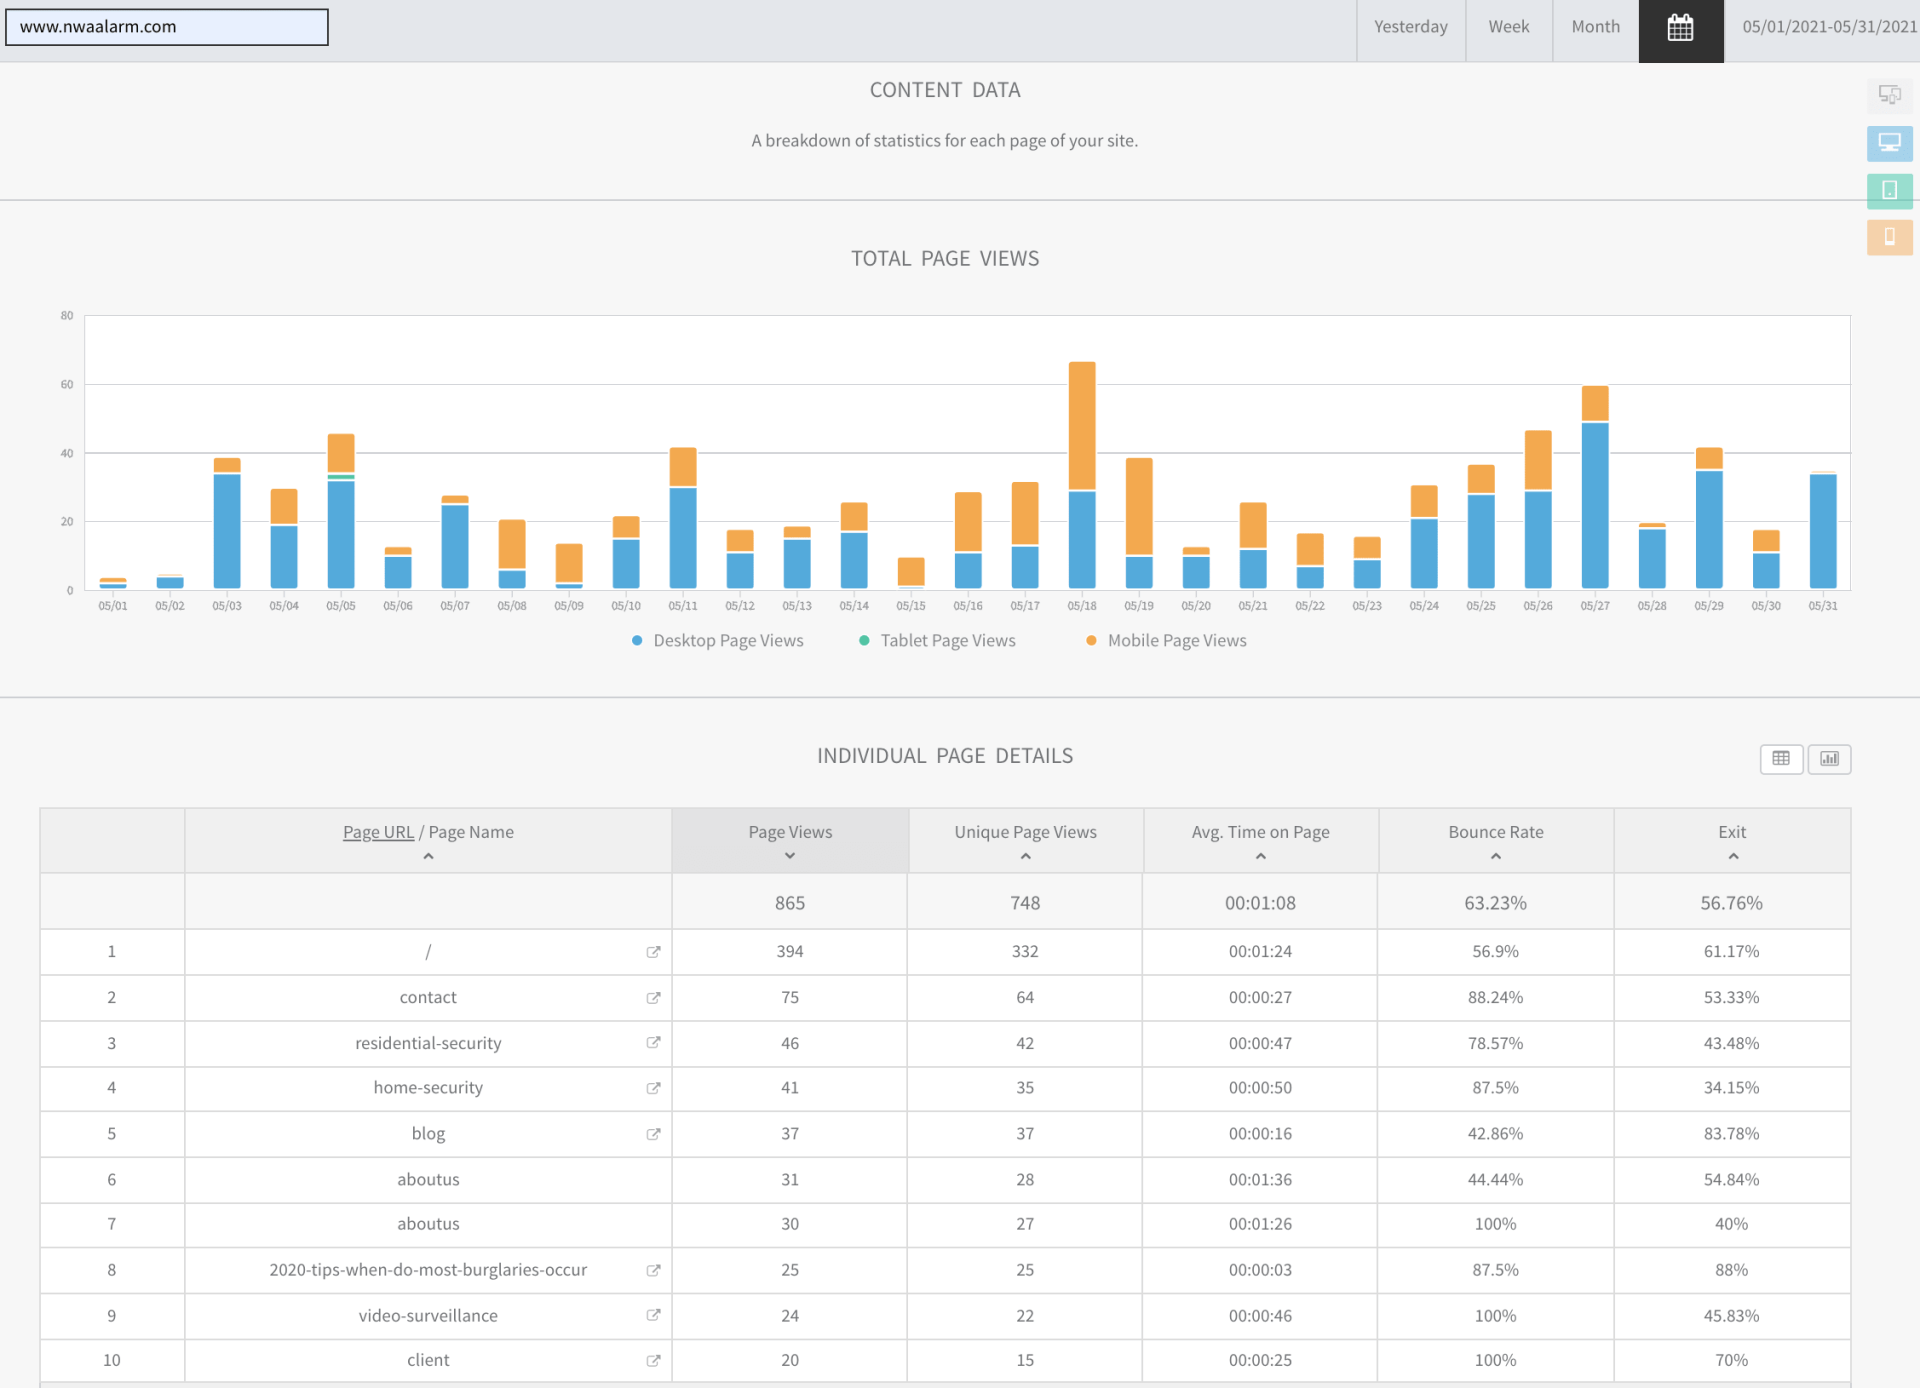Open contact page external link icon
Viewport: 1920px width, 1388px height.
point(653,998)
